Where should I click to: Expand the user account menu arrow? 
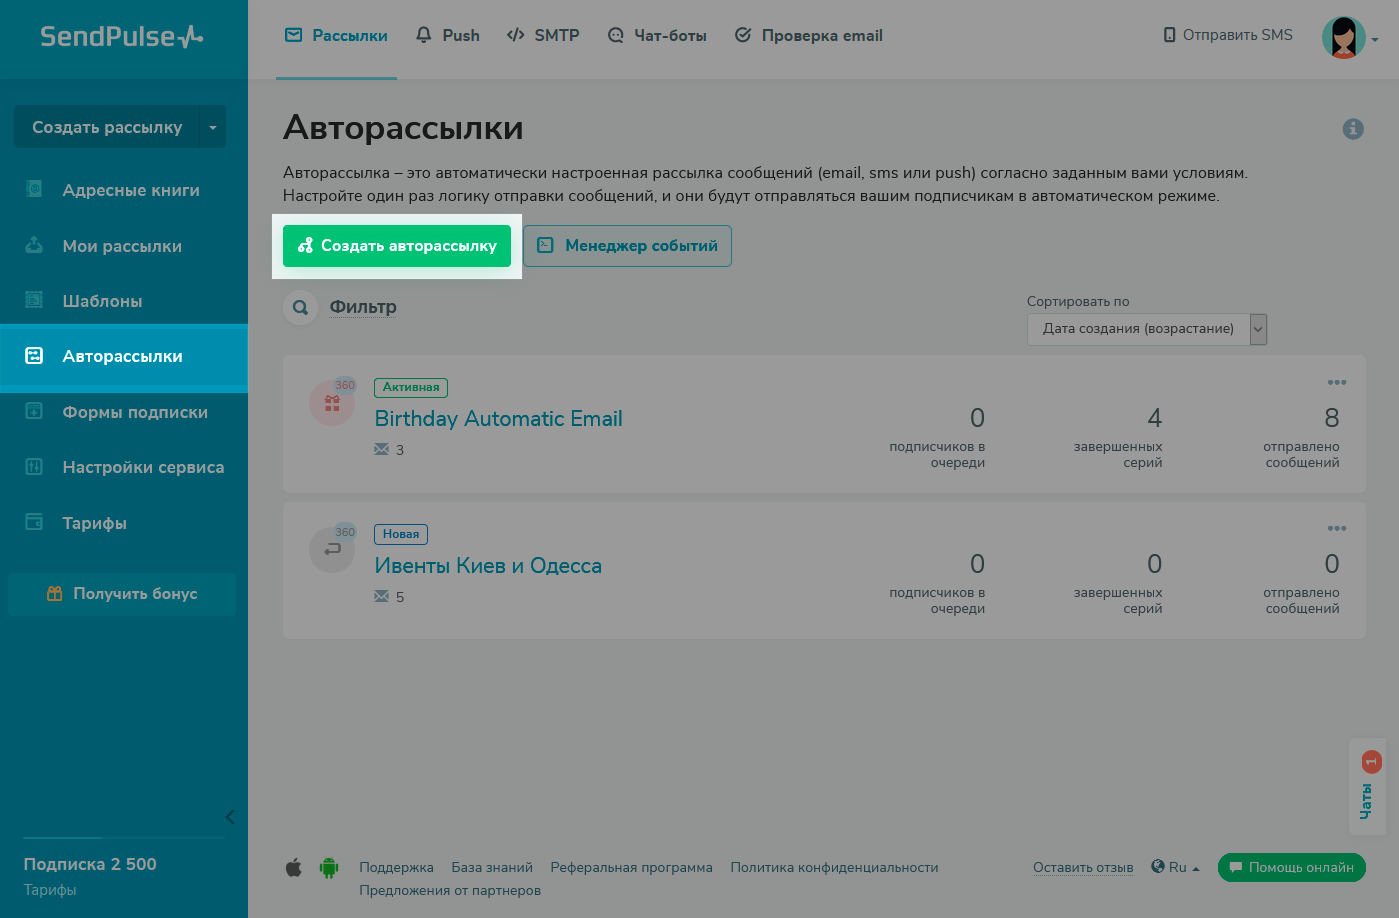pos(1375,40)
